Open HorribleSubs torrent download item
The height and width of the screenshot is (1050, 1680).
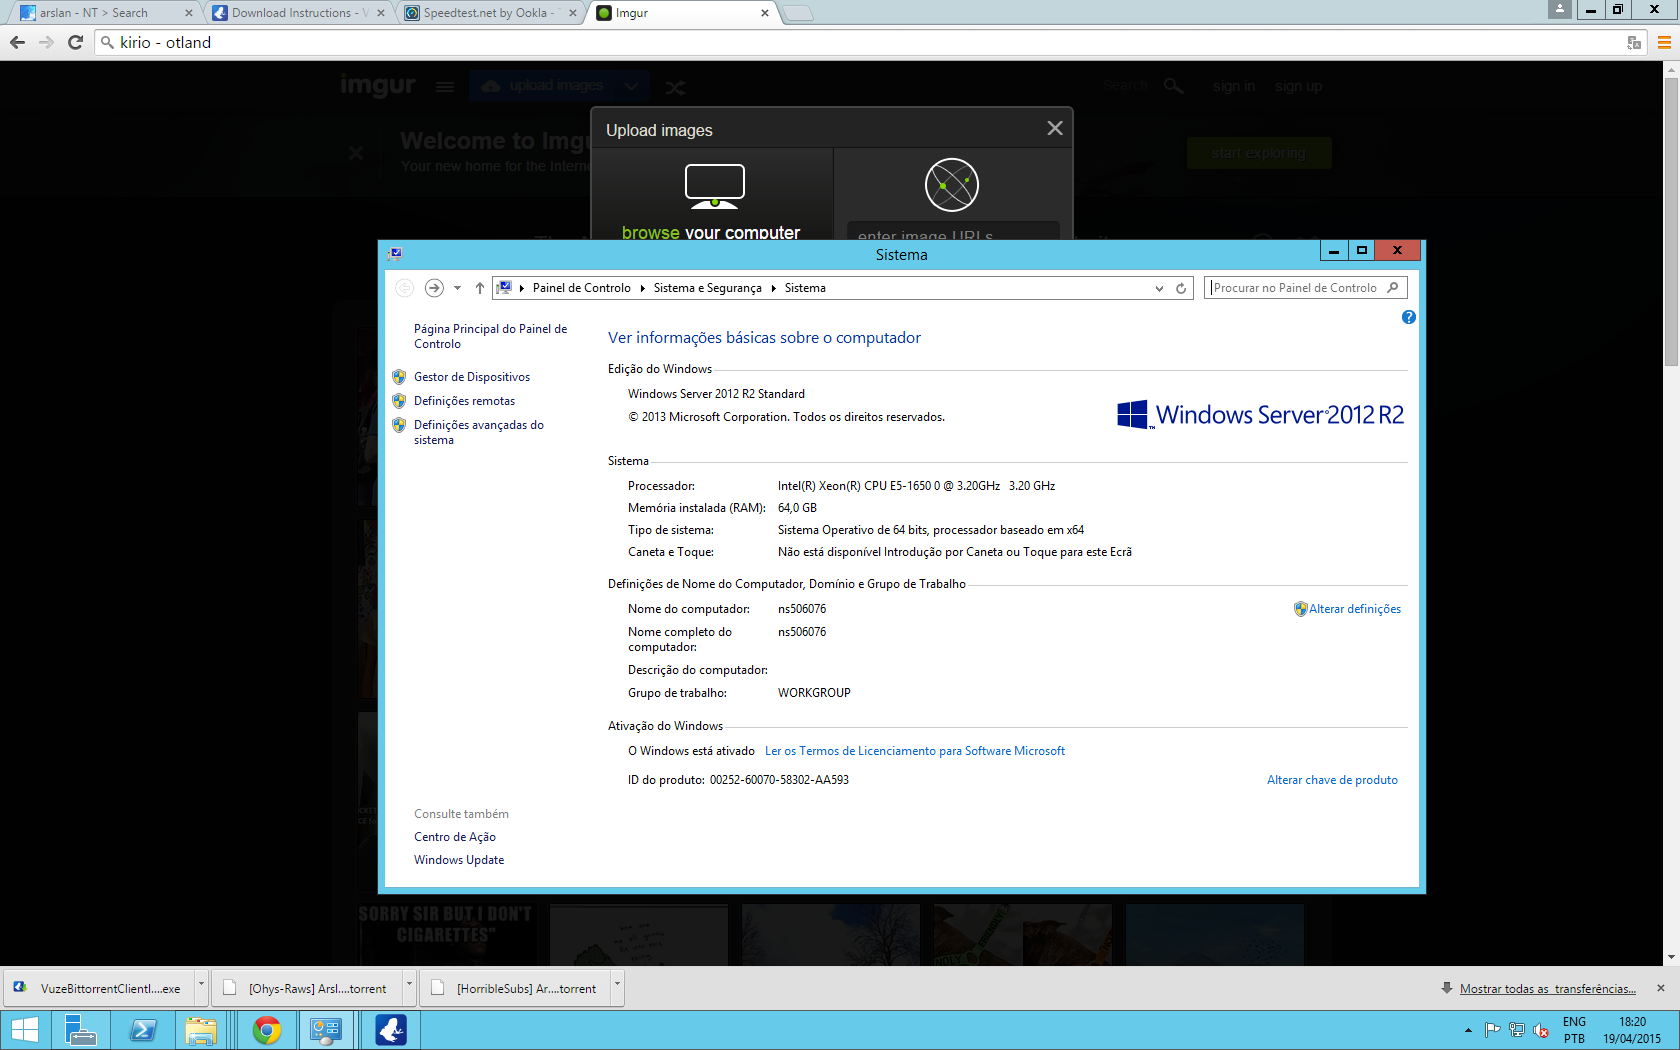point(516,988)
